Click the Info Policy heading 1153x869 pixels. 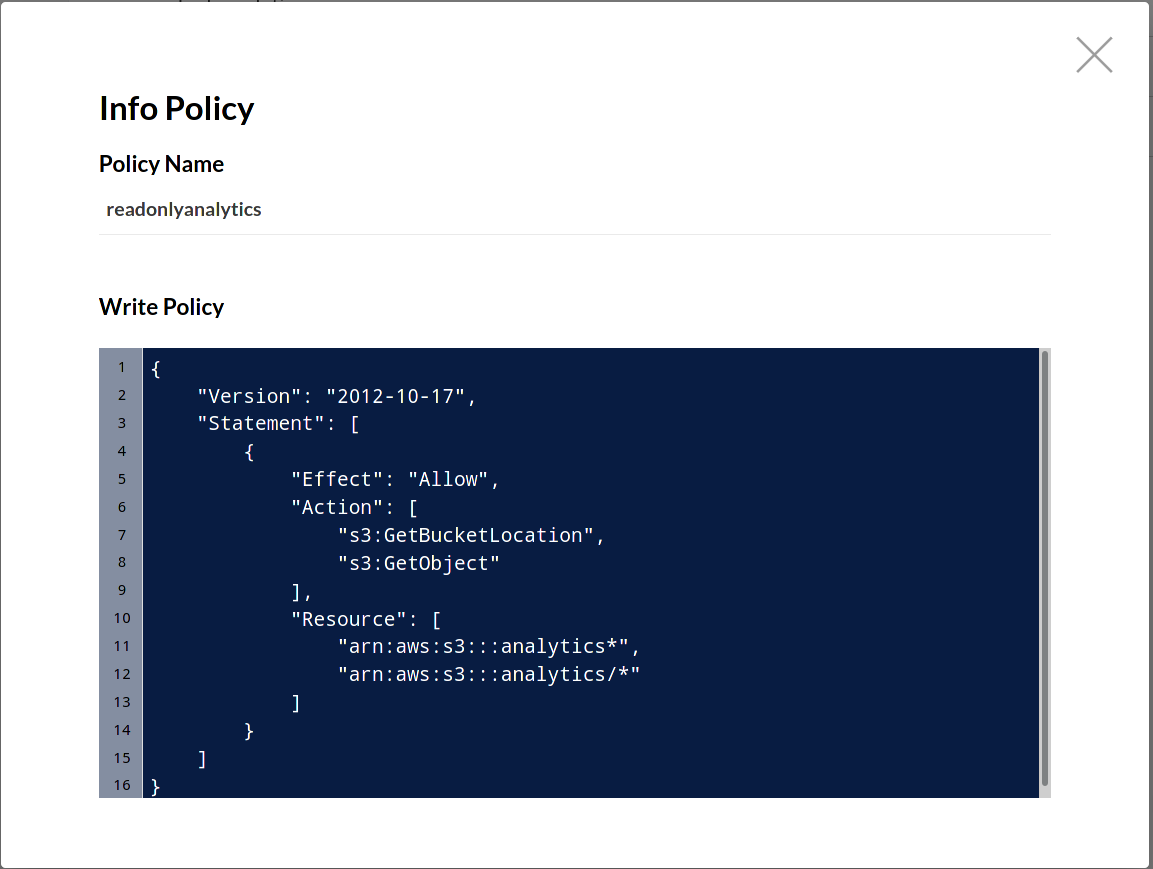click(176, 108)
